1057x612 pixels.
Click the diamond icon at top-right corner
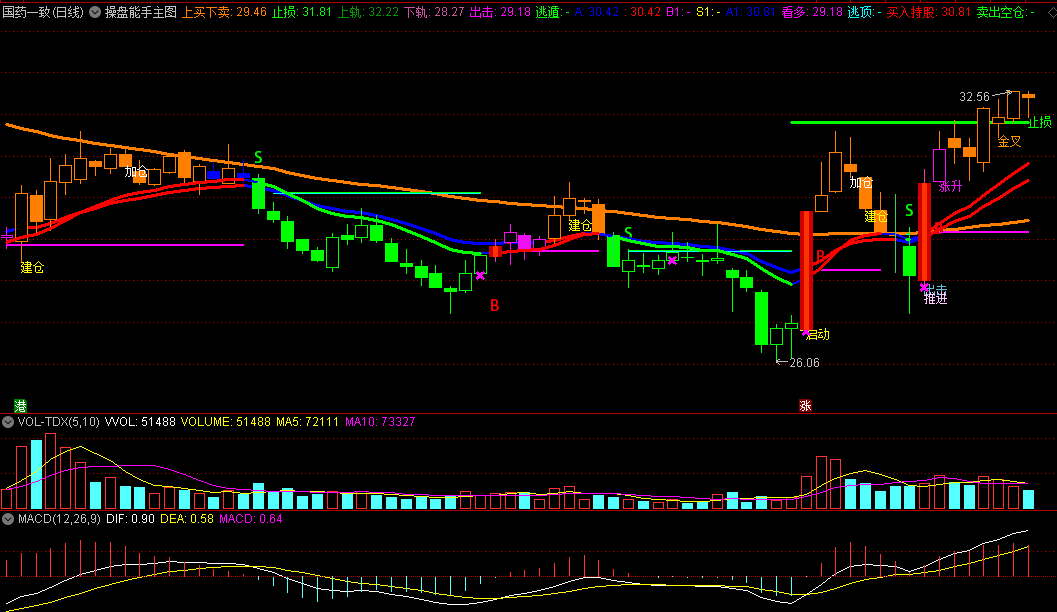pyautogui.click(x=1052, y=11)
